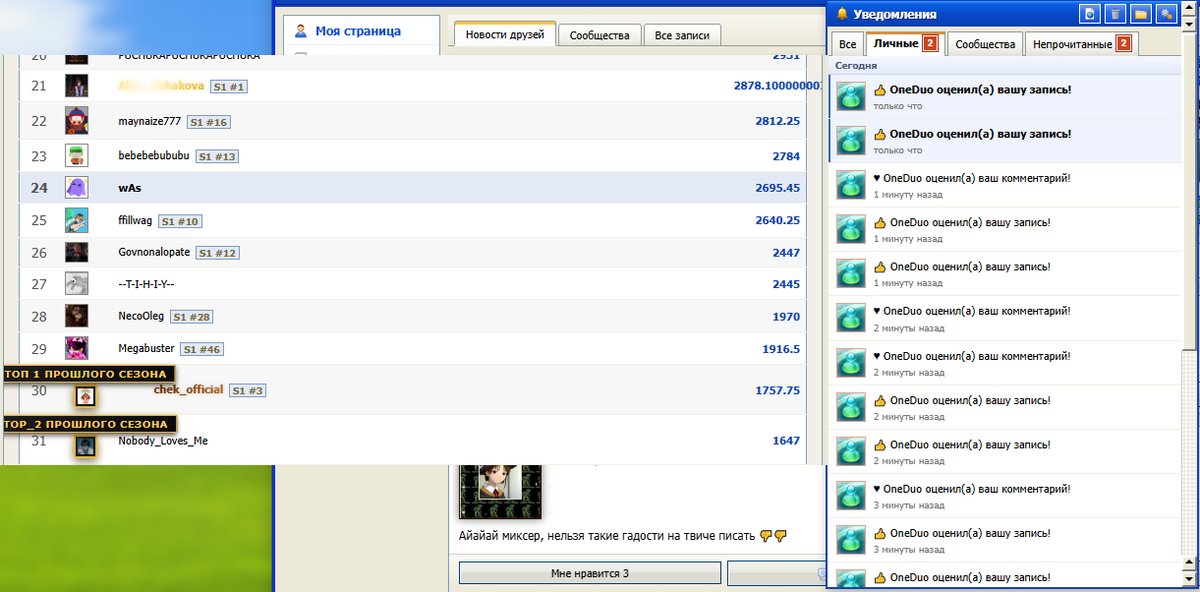Click the mark-as-read page icon in Уведомления header
The image size is (1200, 592).
pyautogui.click(x=1090, y=14)
